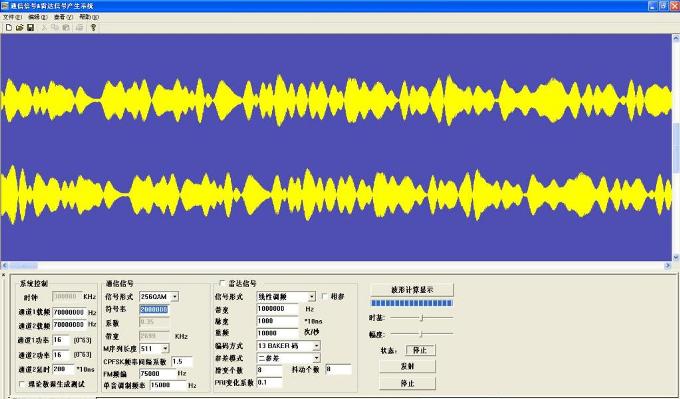Open the 文件 menu

click(x=12, y=17)
